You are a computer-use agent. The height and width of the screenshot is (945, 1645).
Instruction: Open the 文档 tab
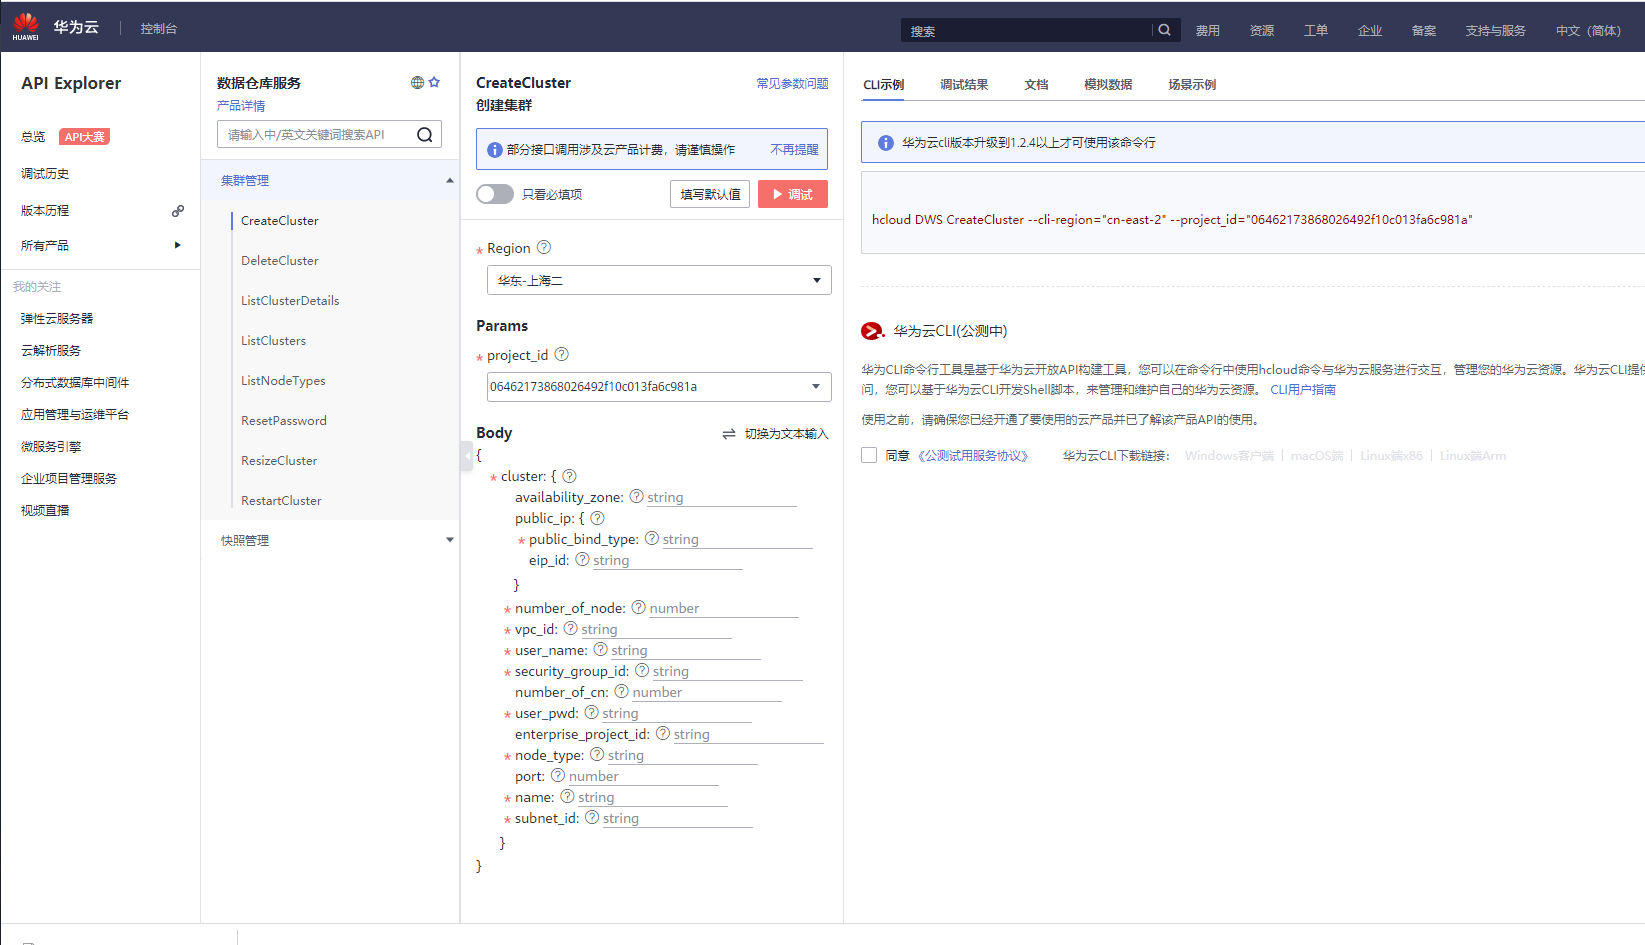click(1036, 85)
